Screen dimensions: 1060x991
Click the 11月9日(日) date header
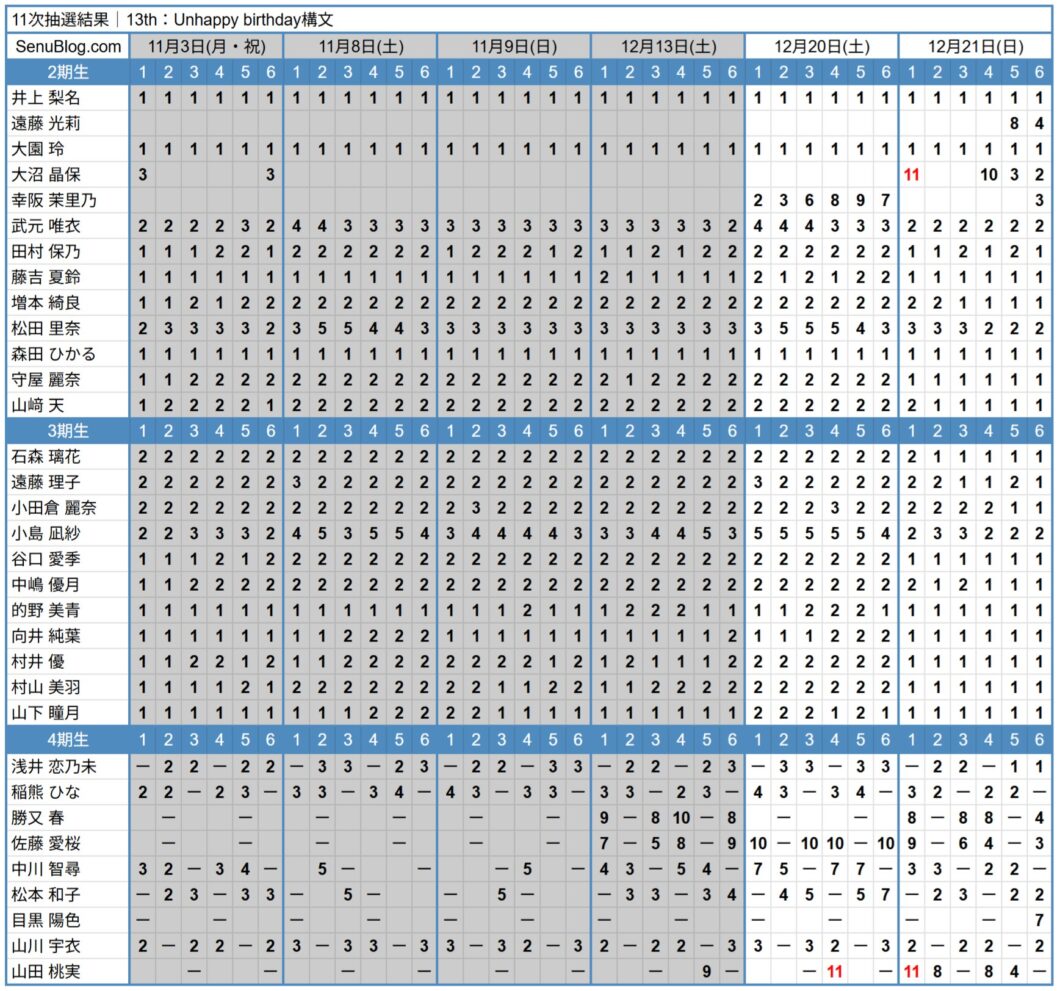tap(514, 47)
